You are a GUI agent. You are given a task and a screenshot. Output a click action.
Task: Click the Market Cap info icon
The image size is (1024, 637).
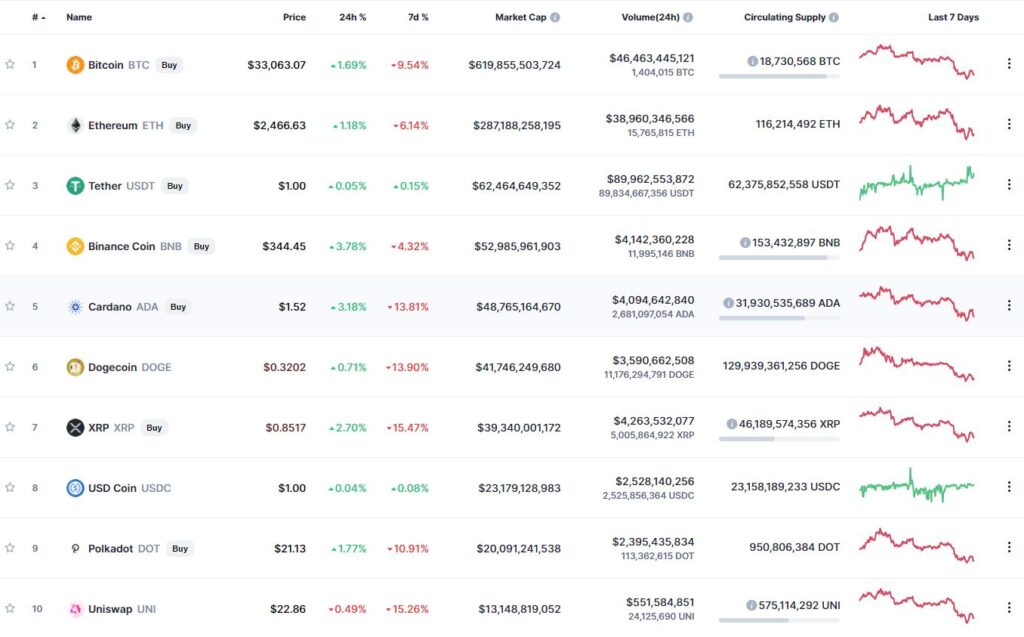(x=555, y=18)
